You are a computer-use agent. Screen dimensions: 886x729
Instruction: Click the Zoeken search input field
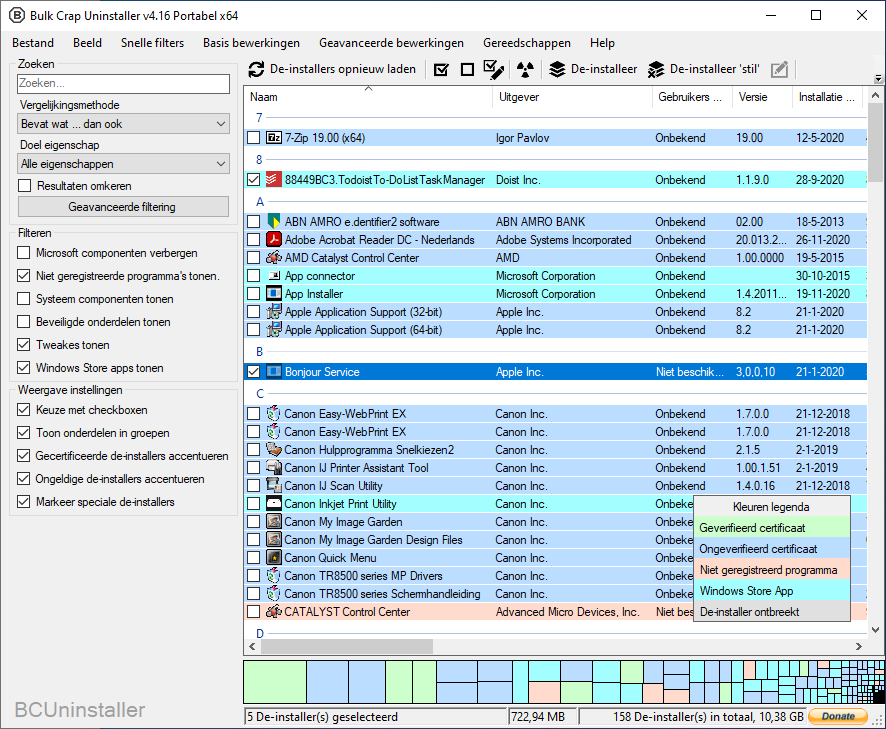123,84
